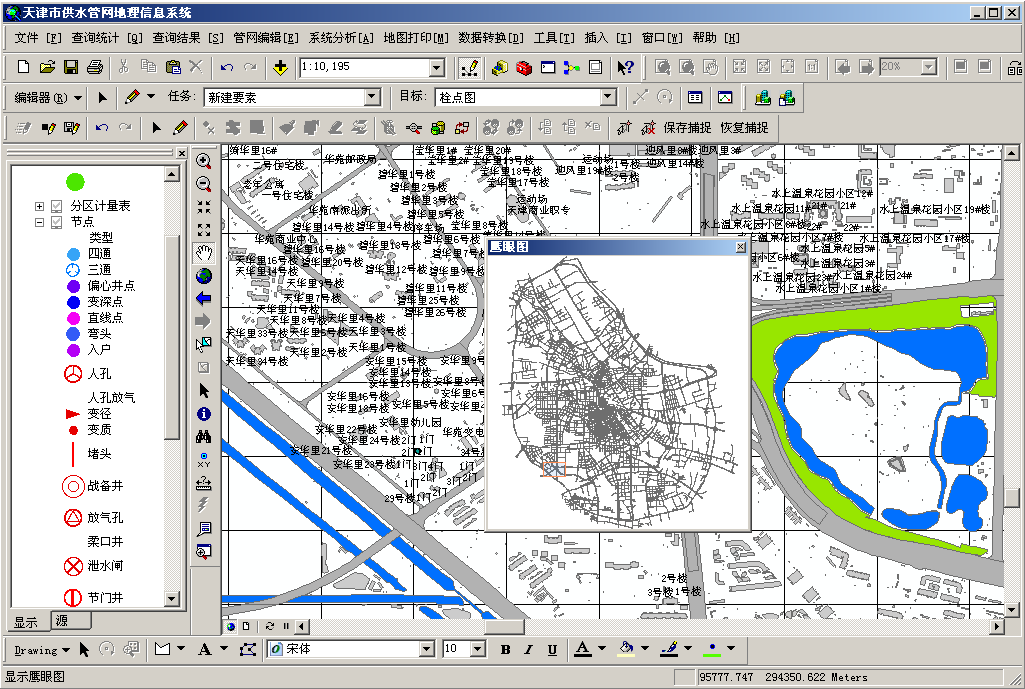This screenshot has height=689, width=1025.
Task: Open the 系统分析 menu
Action: click(x=340, y=38)
